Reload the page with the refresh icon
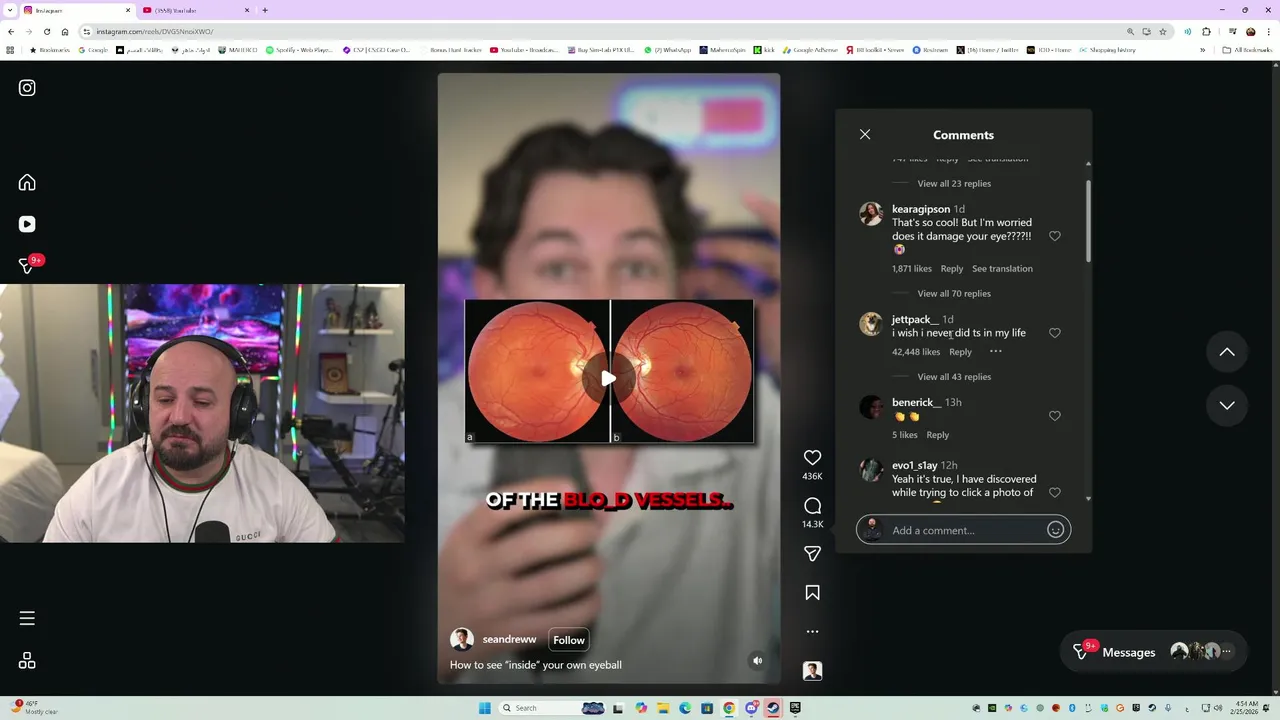The height and width of the screenshot is (720, 1280). tap(46, 31)
